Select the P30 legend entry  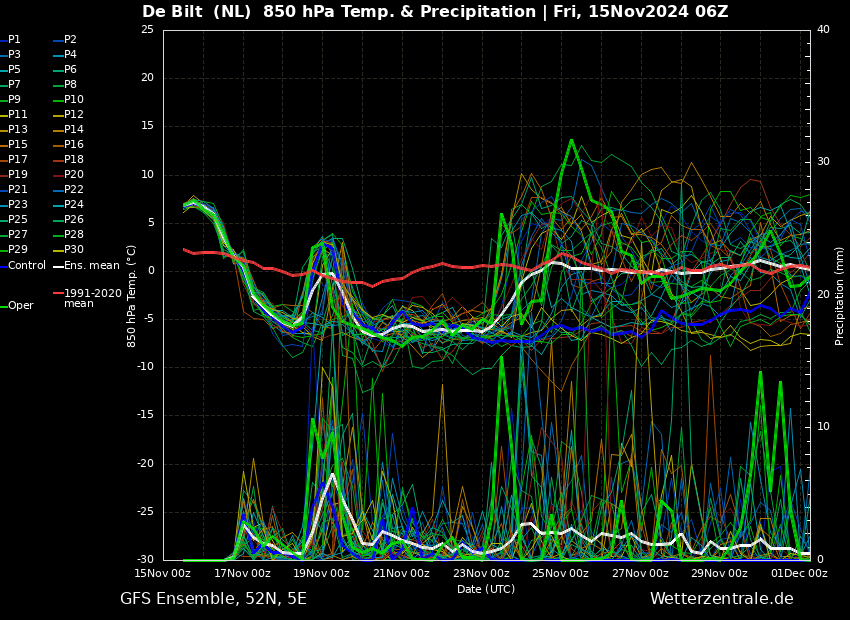point(74,250)
